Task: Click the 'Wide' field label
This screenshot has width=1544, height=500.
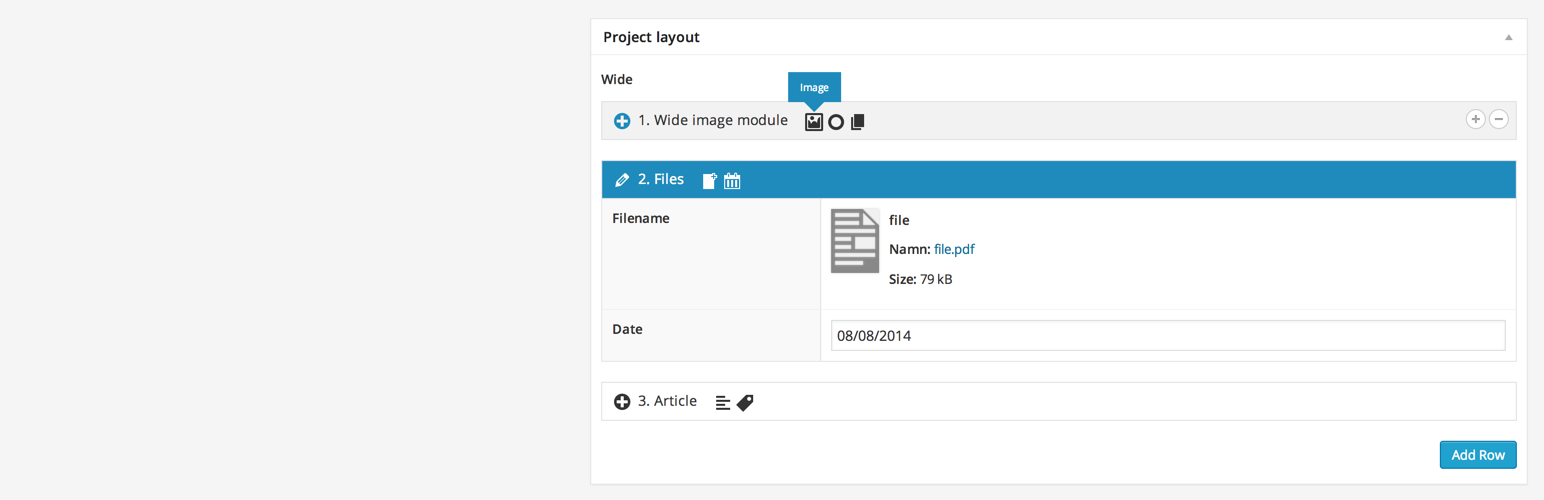Action: click(617, 79)
